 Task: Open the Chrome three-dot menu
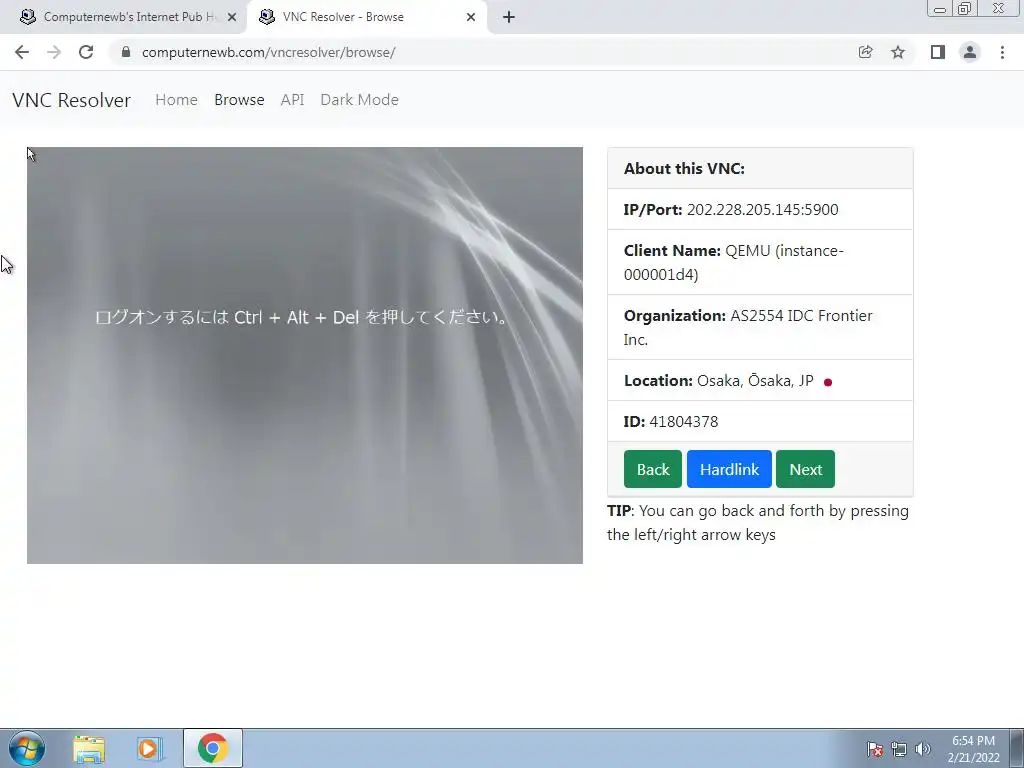[x=1002, y=52]
